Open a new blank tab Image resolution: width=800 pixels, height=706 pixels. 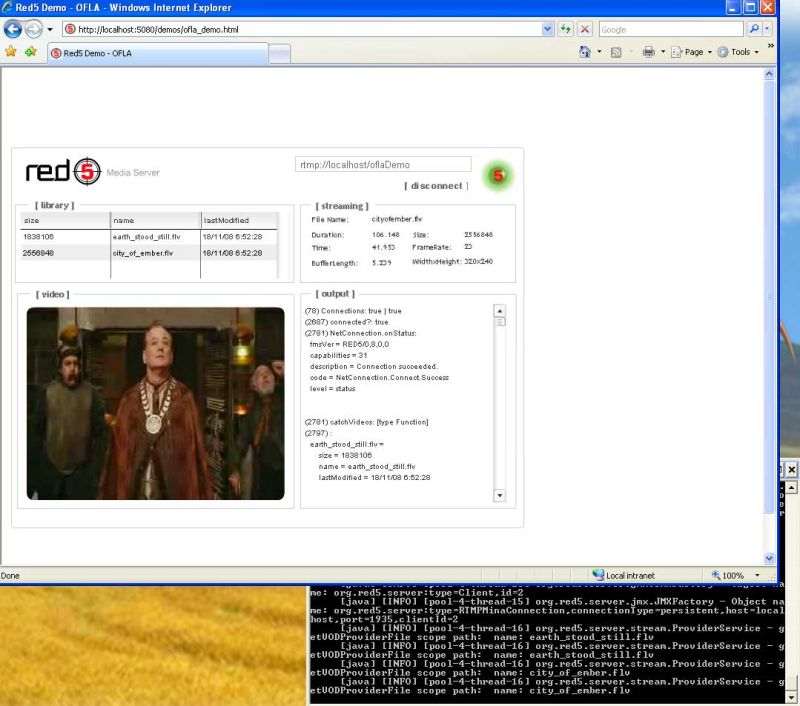tap(280, 54)
